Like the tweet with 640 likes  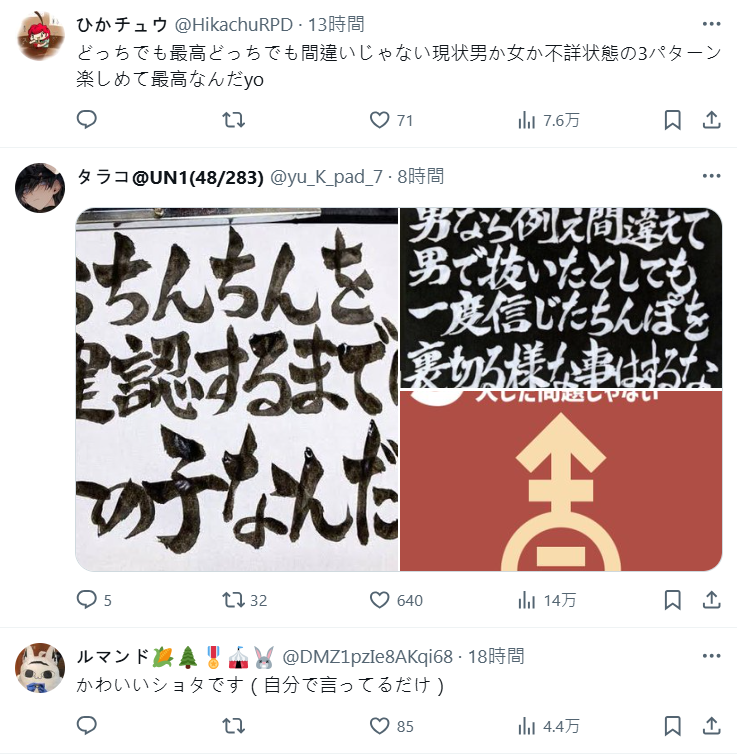[396, 600]
